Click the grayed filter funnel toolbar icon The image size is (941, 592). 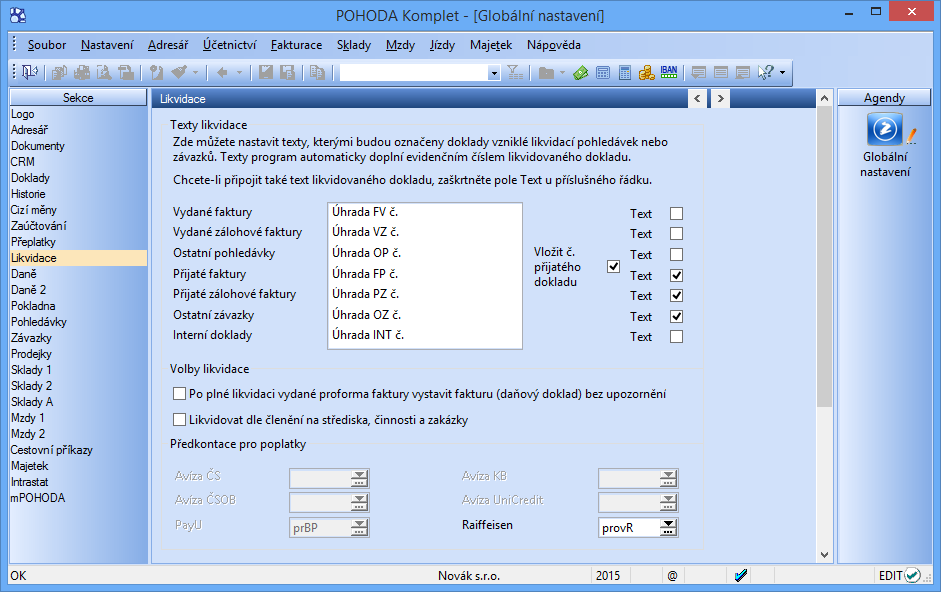tap(515, 73)
